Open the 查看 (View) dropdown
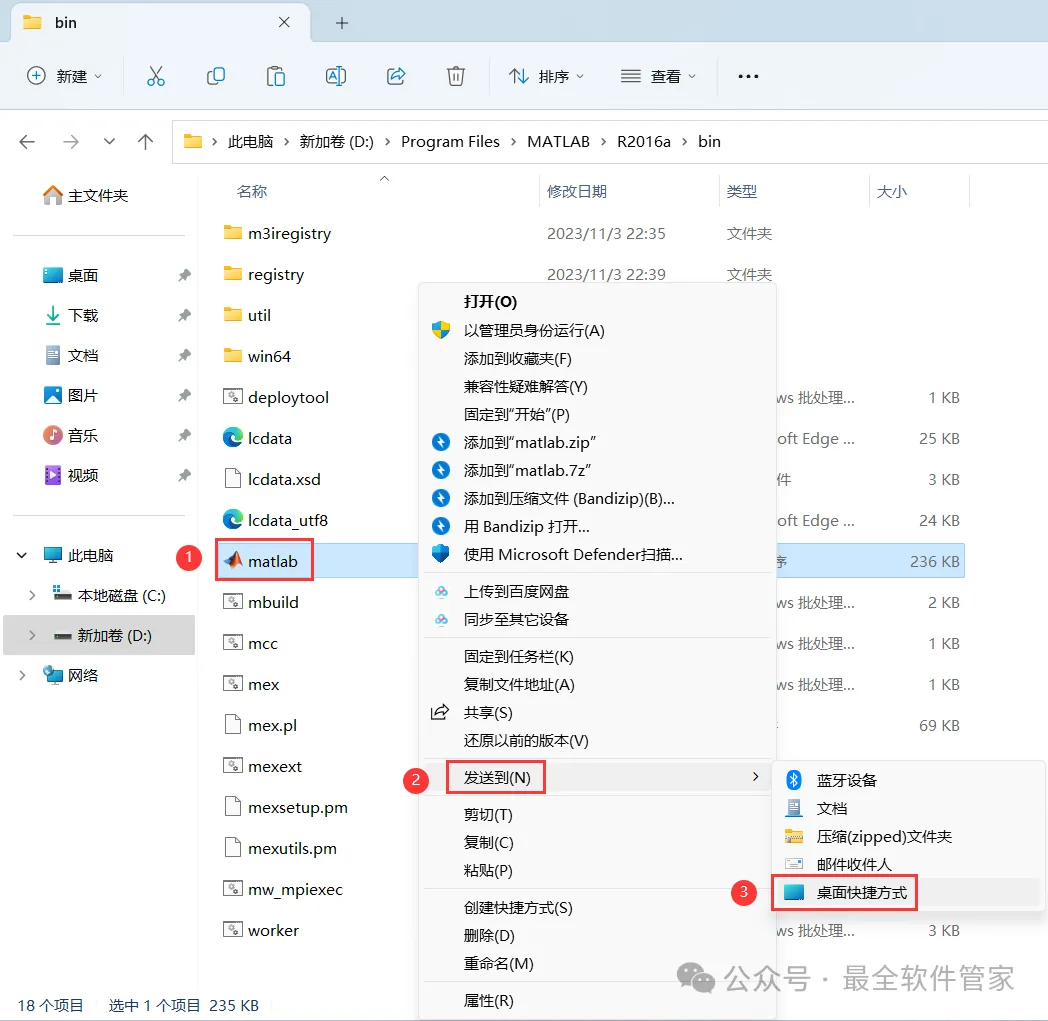The height and width of the screenshot is (1021, 1048). (x=658, y=76)
